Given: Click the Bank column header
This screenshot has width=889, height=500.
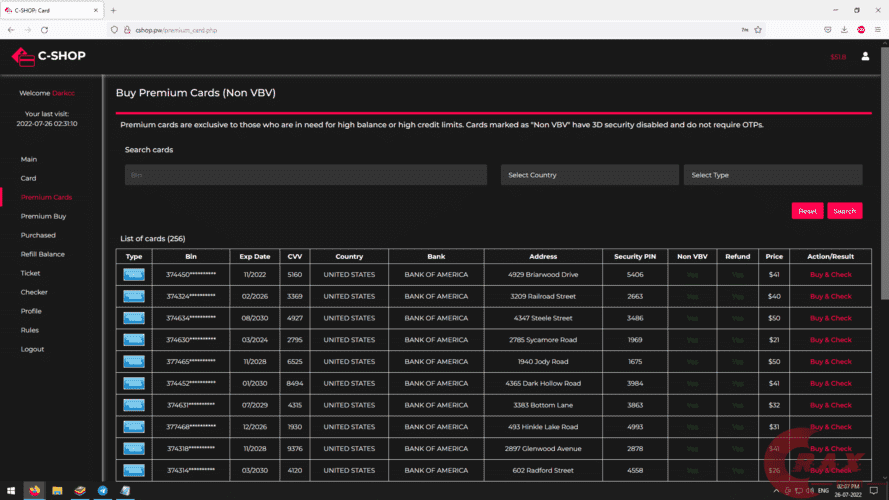Looking at the screenshot, I should pyautogui.click(x=436, y=256).
